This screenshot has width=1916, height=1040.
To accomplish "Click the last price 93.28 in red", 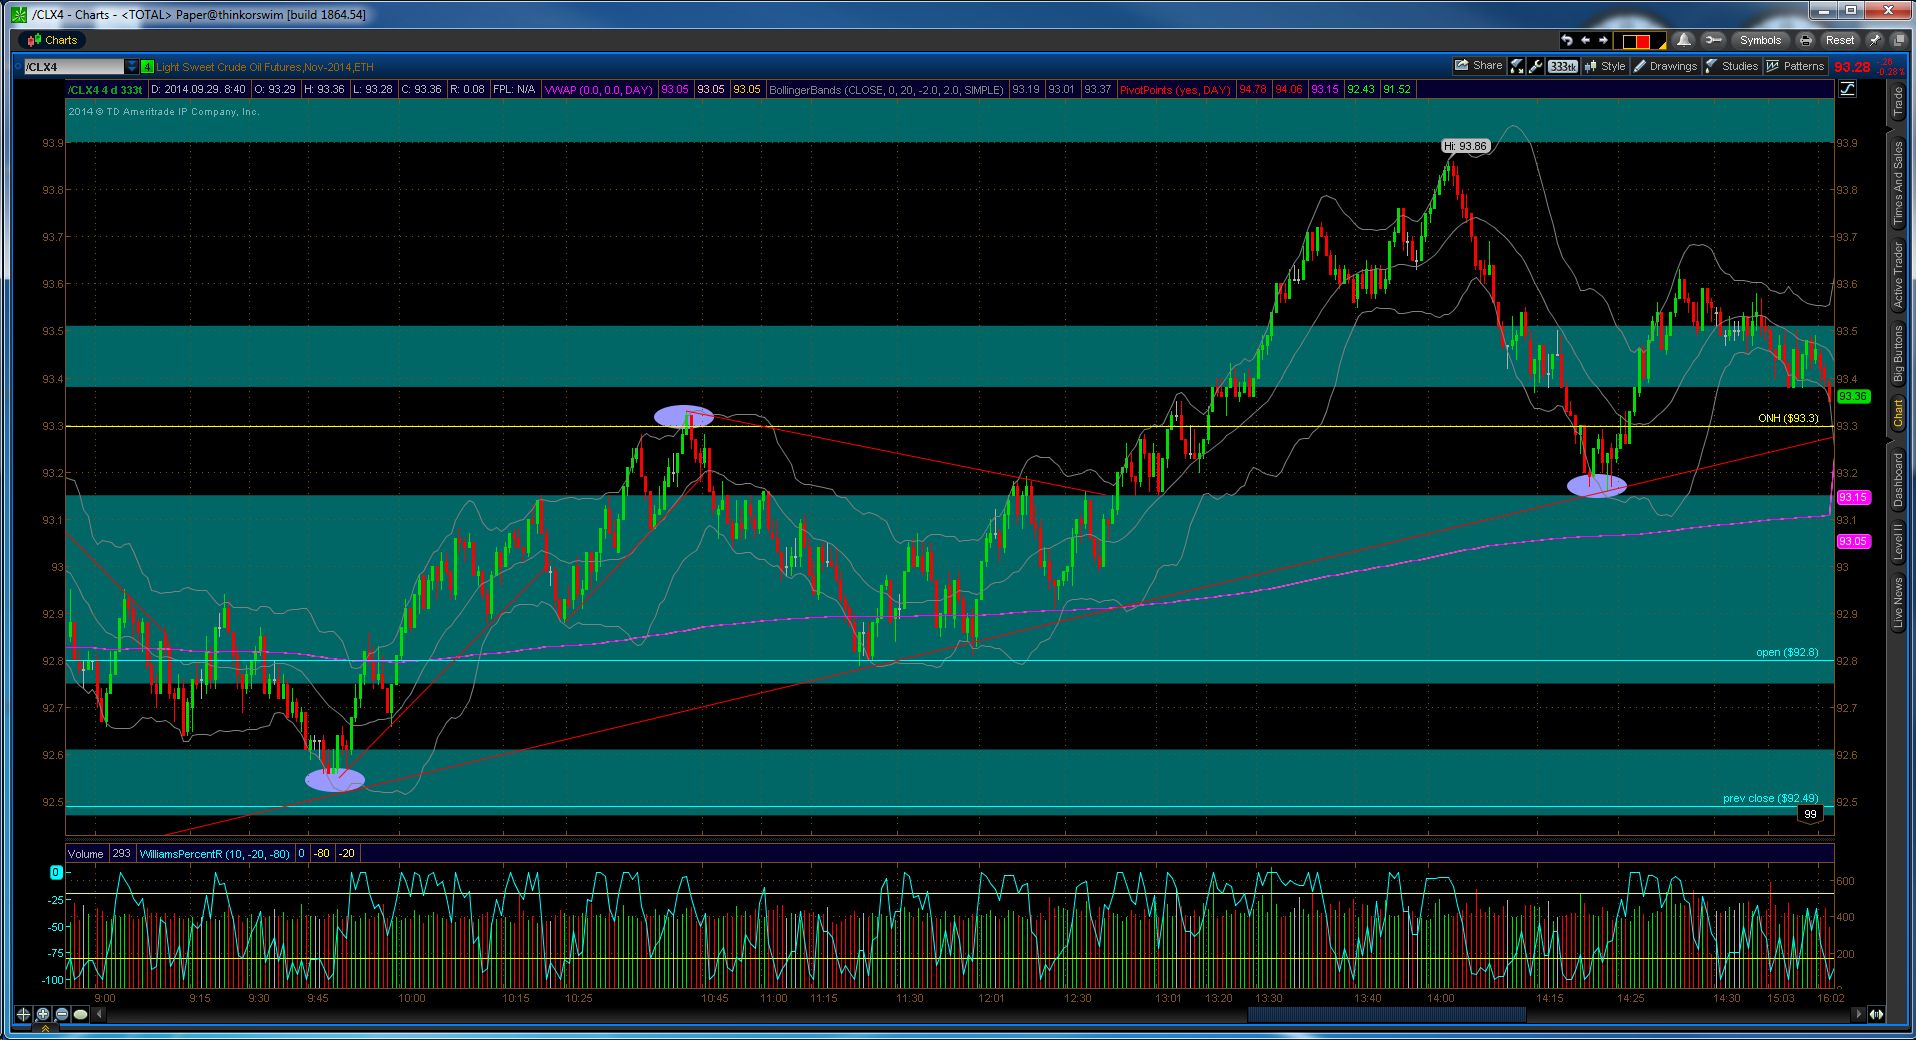I will [x=1853, y=67].
